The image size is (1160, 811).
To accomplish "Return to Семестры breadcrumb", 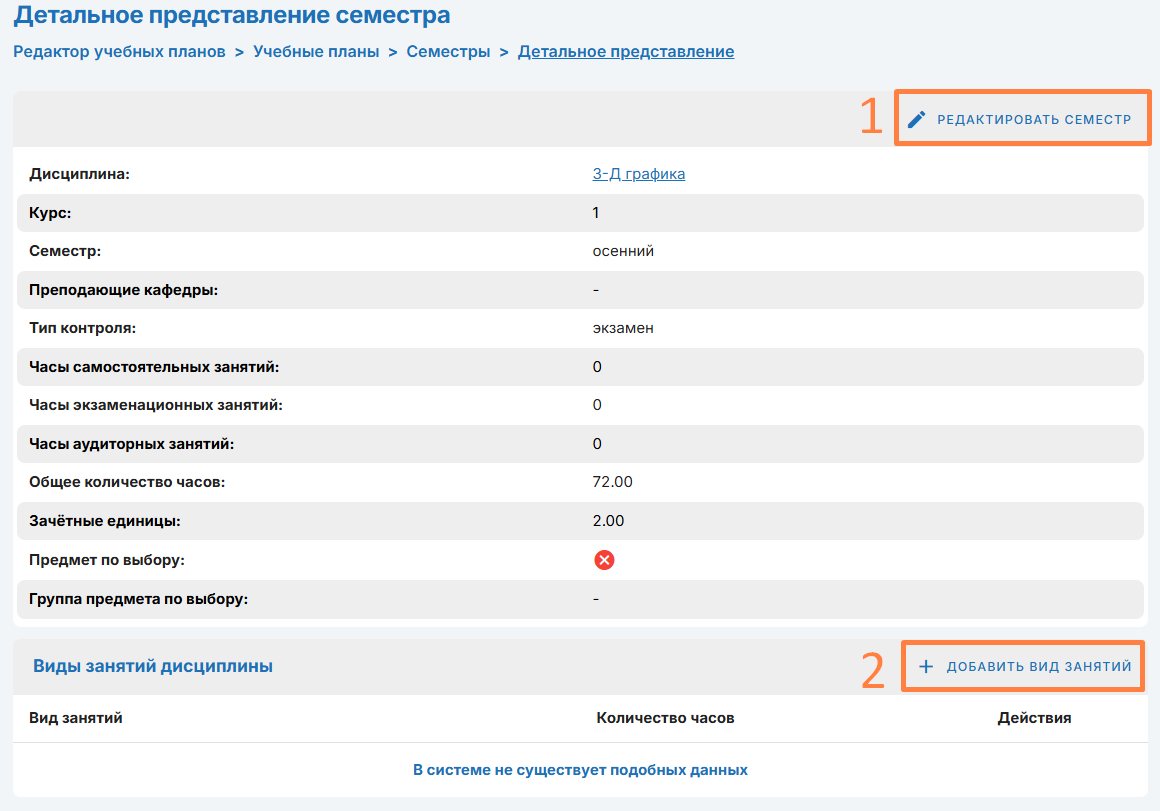I will pos(448,52).
